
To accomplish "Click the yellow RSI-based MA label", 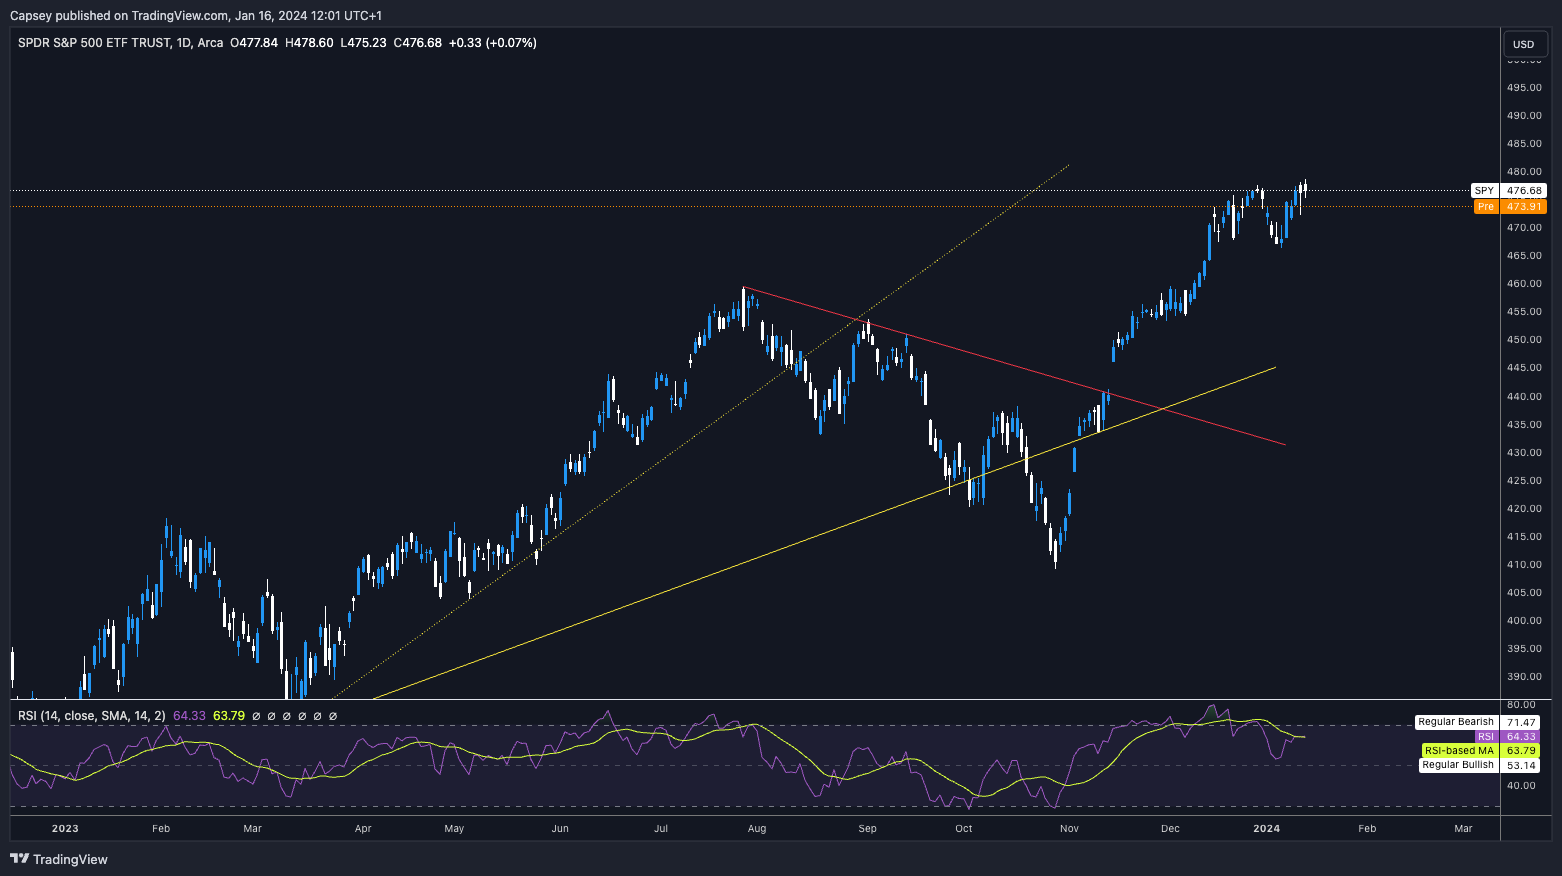I will (1458, 751).
